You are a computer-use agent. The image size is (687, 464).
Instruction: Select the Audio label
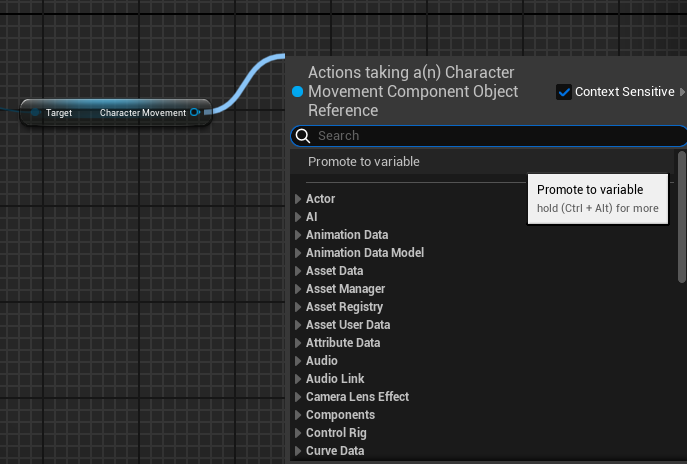point(322,361)
